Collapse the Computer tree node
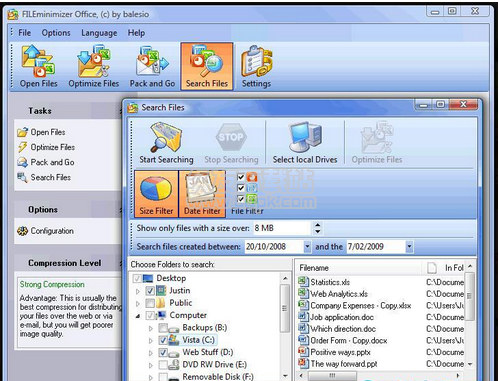Screen dimensions: 499x381 [138, 316]
